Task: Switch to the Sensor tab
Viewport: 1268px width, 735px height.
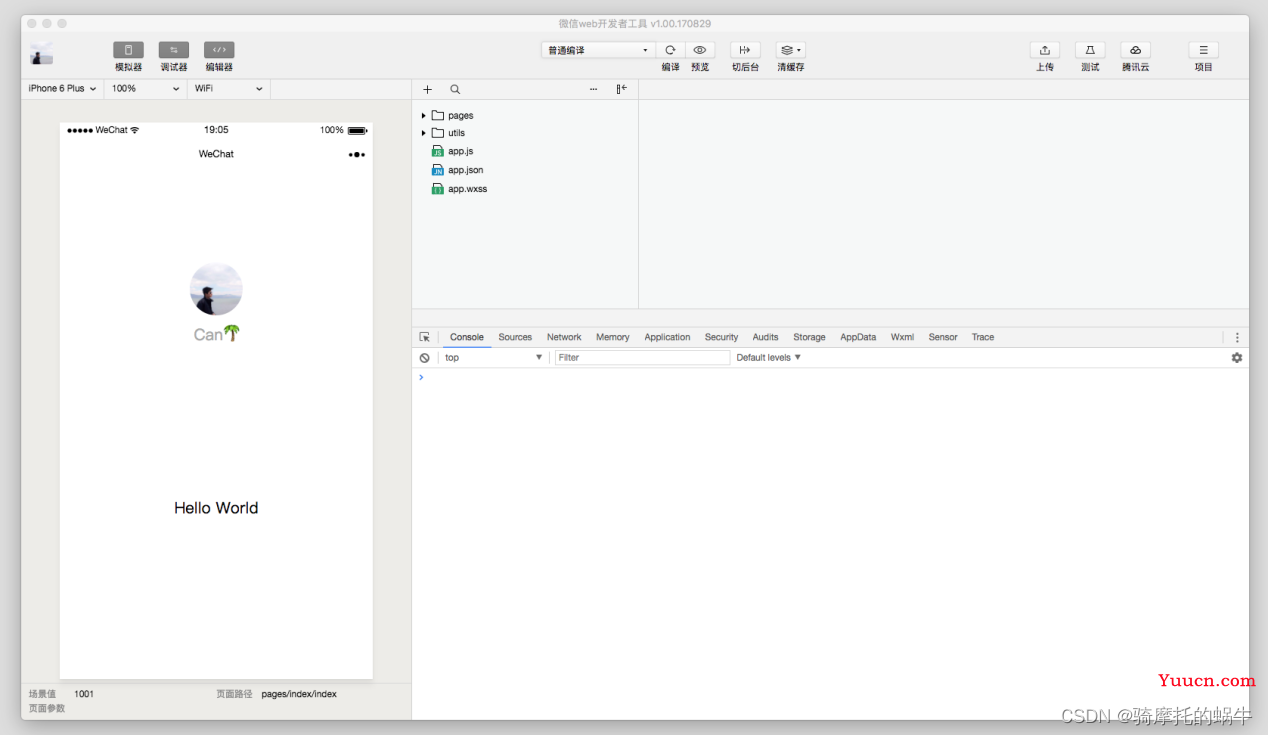Action: pyautogui.click(x=943, y=337)
